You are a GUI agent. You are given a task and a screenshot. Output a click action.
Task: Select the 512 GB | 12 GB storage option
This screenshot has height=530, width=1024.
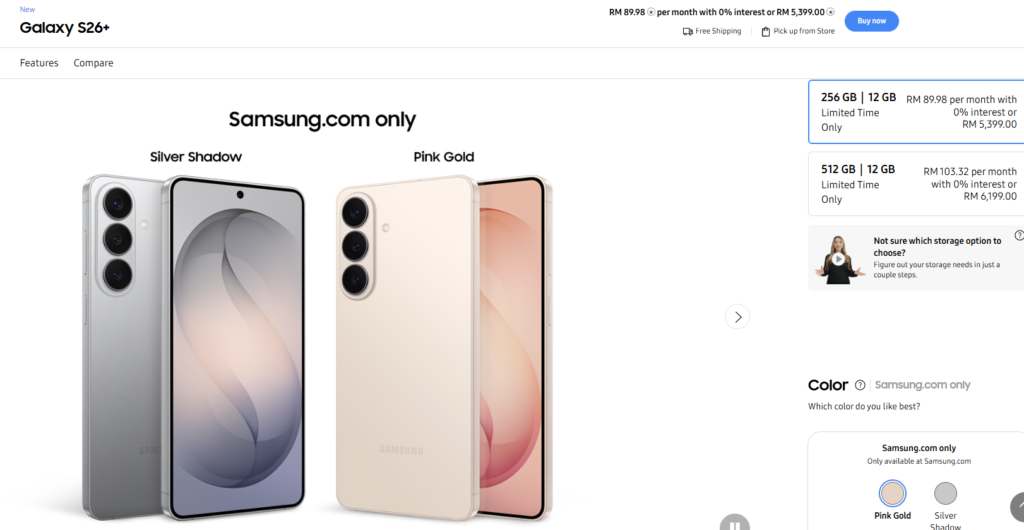click(x=916, y=183)
